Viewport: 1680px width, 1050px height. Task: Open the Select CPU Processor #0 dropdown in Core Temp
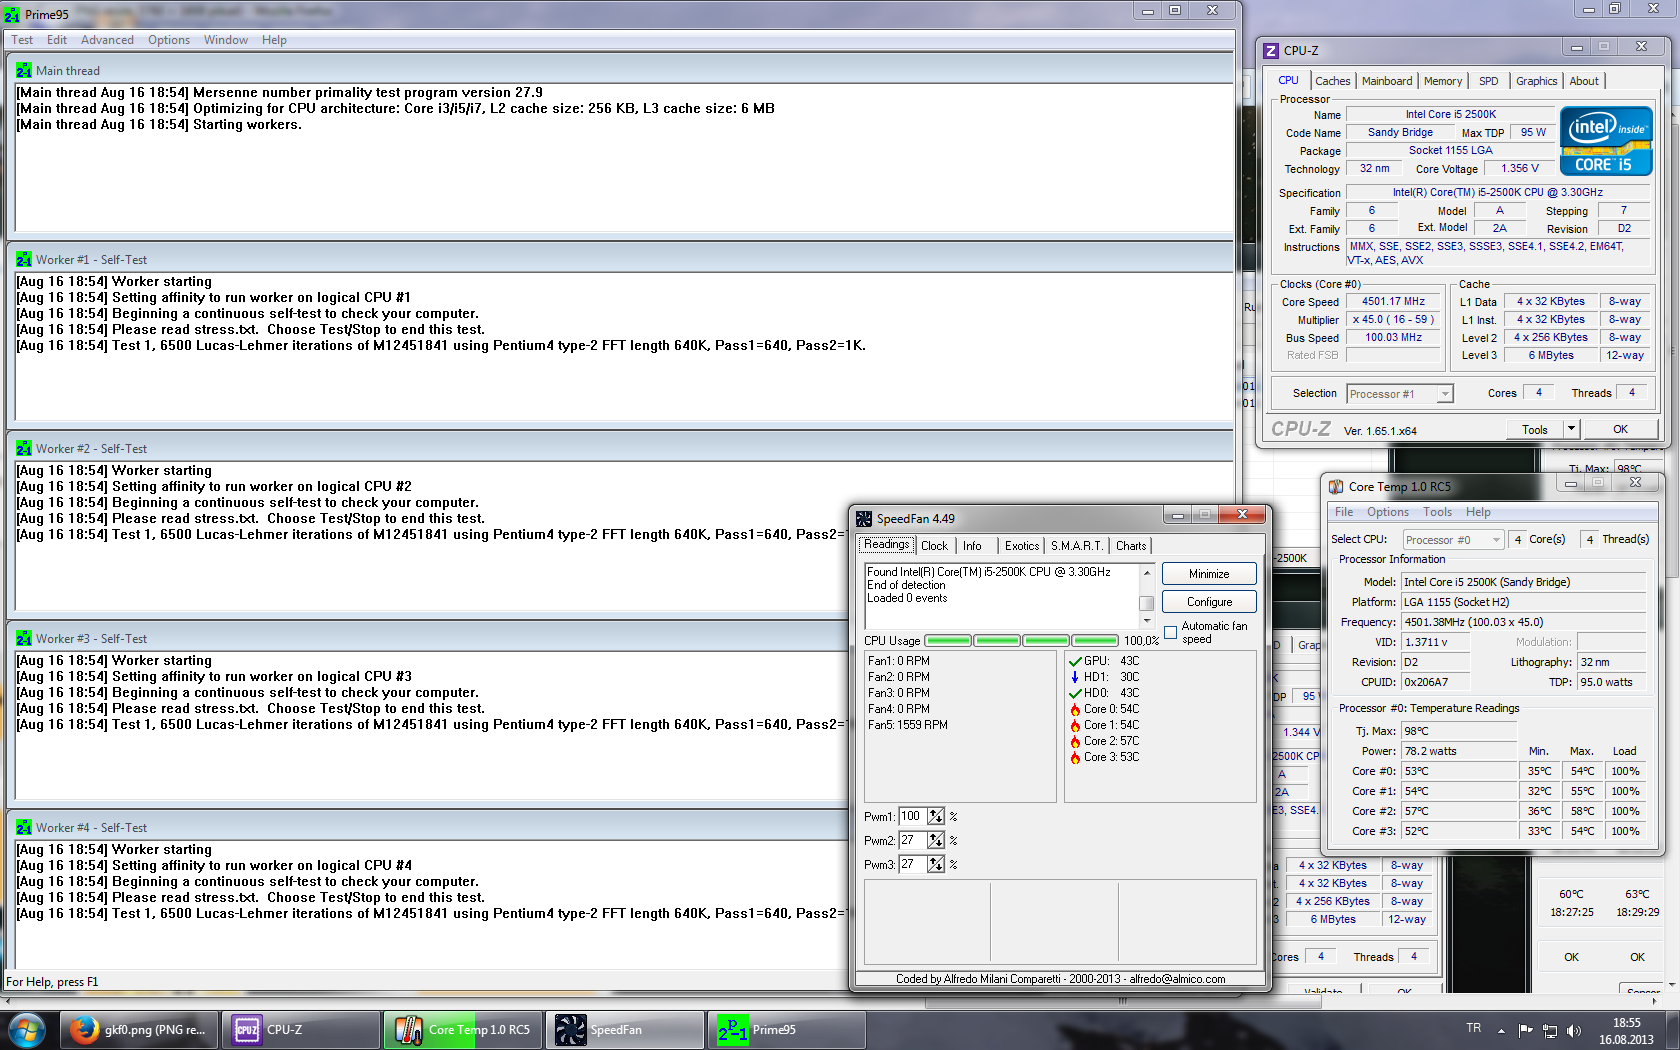click(x=1453, y=540)
